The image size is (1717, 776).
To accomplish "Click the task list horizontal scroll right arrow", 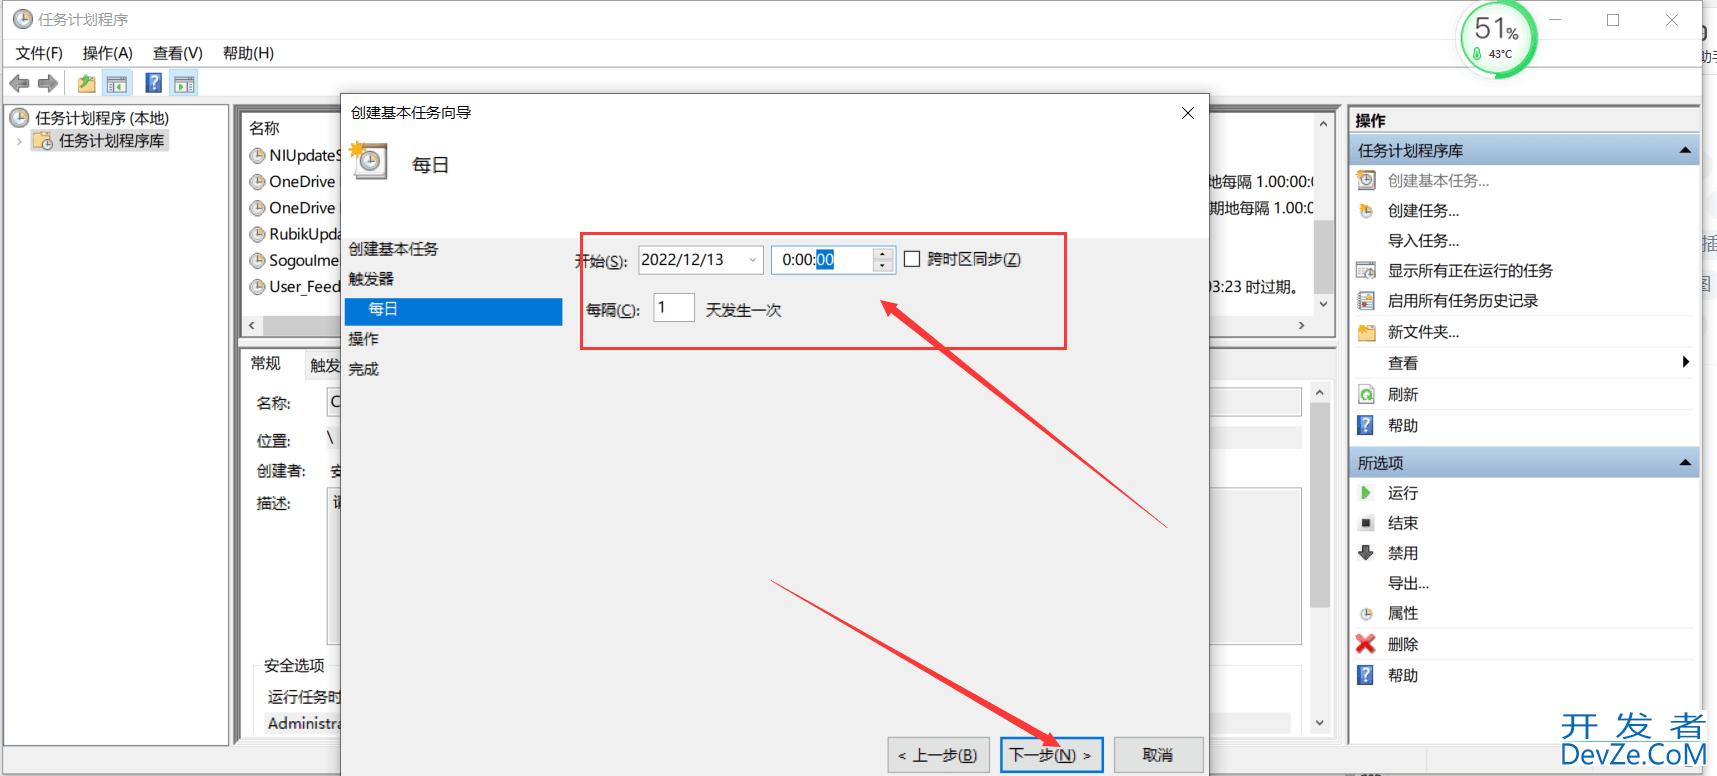I will (x=1301, y=325).
